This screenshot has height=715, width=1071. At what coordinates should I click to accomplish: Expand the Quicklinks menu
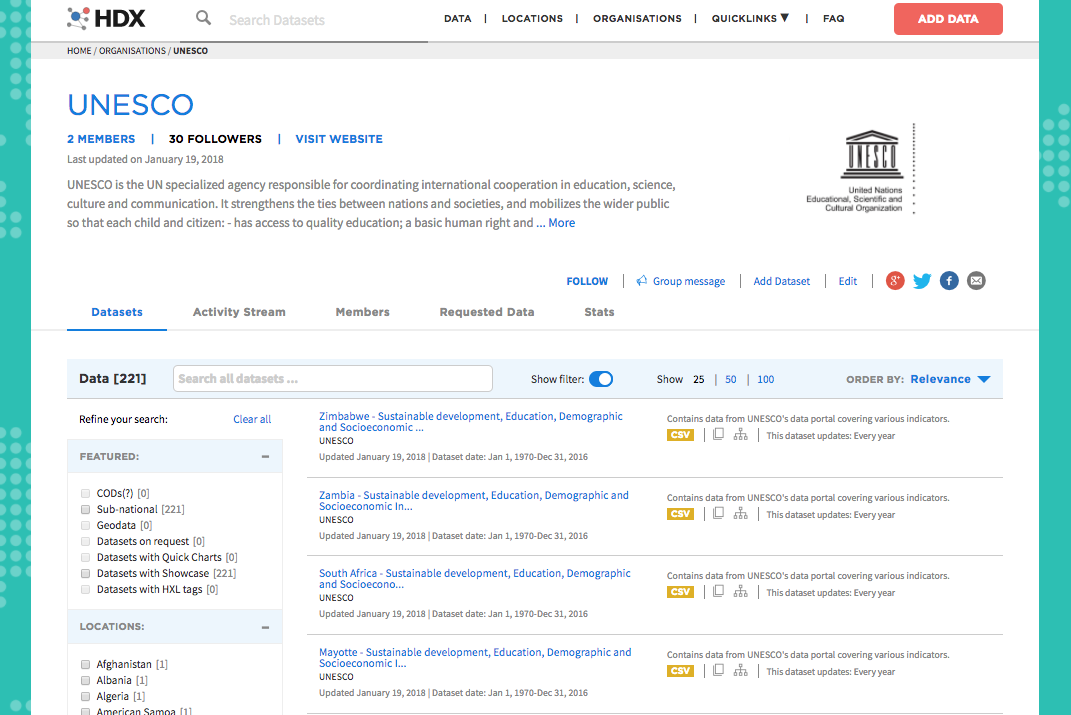750,18
